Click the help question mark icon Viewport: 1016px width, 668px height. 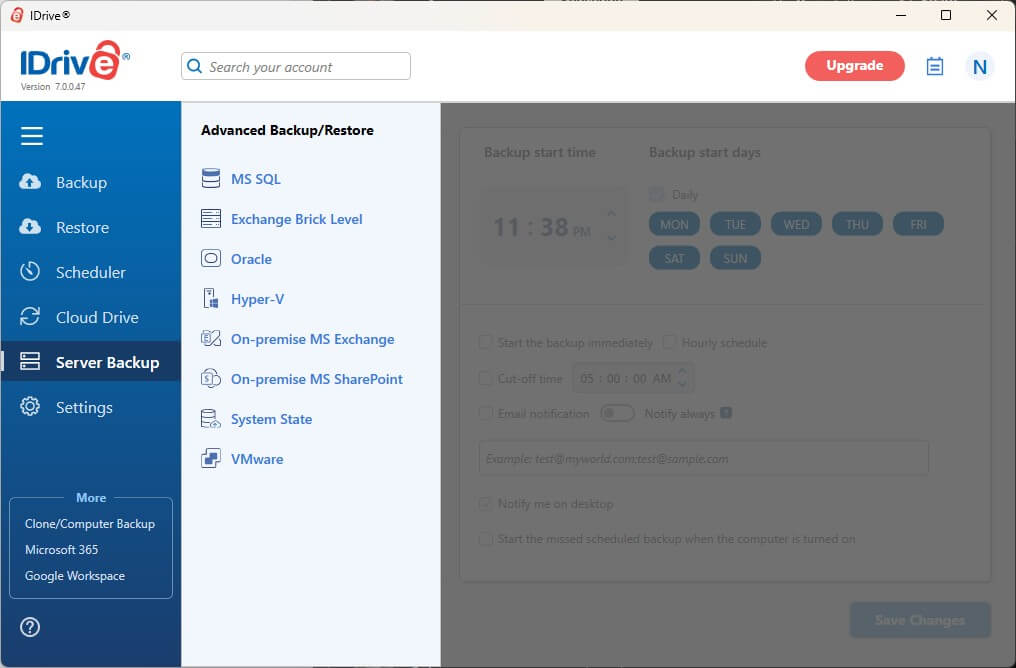point(30,627)
